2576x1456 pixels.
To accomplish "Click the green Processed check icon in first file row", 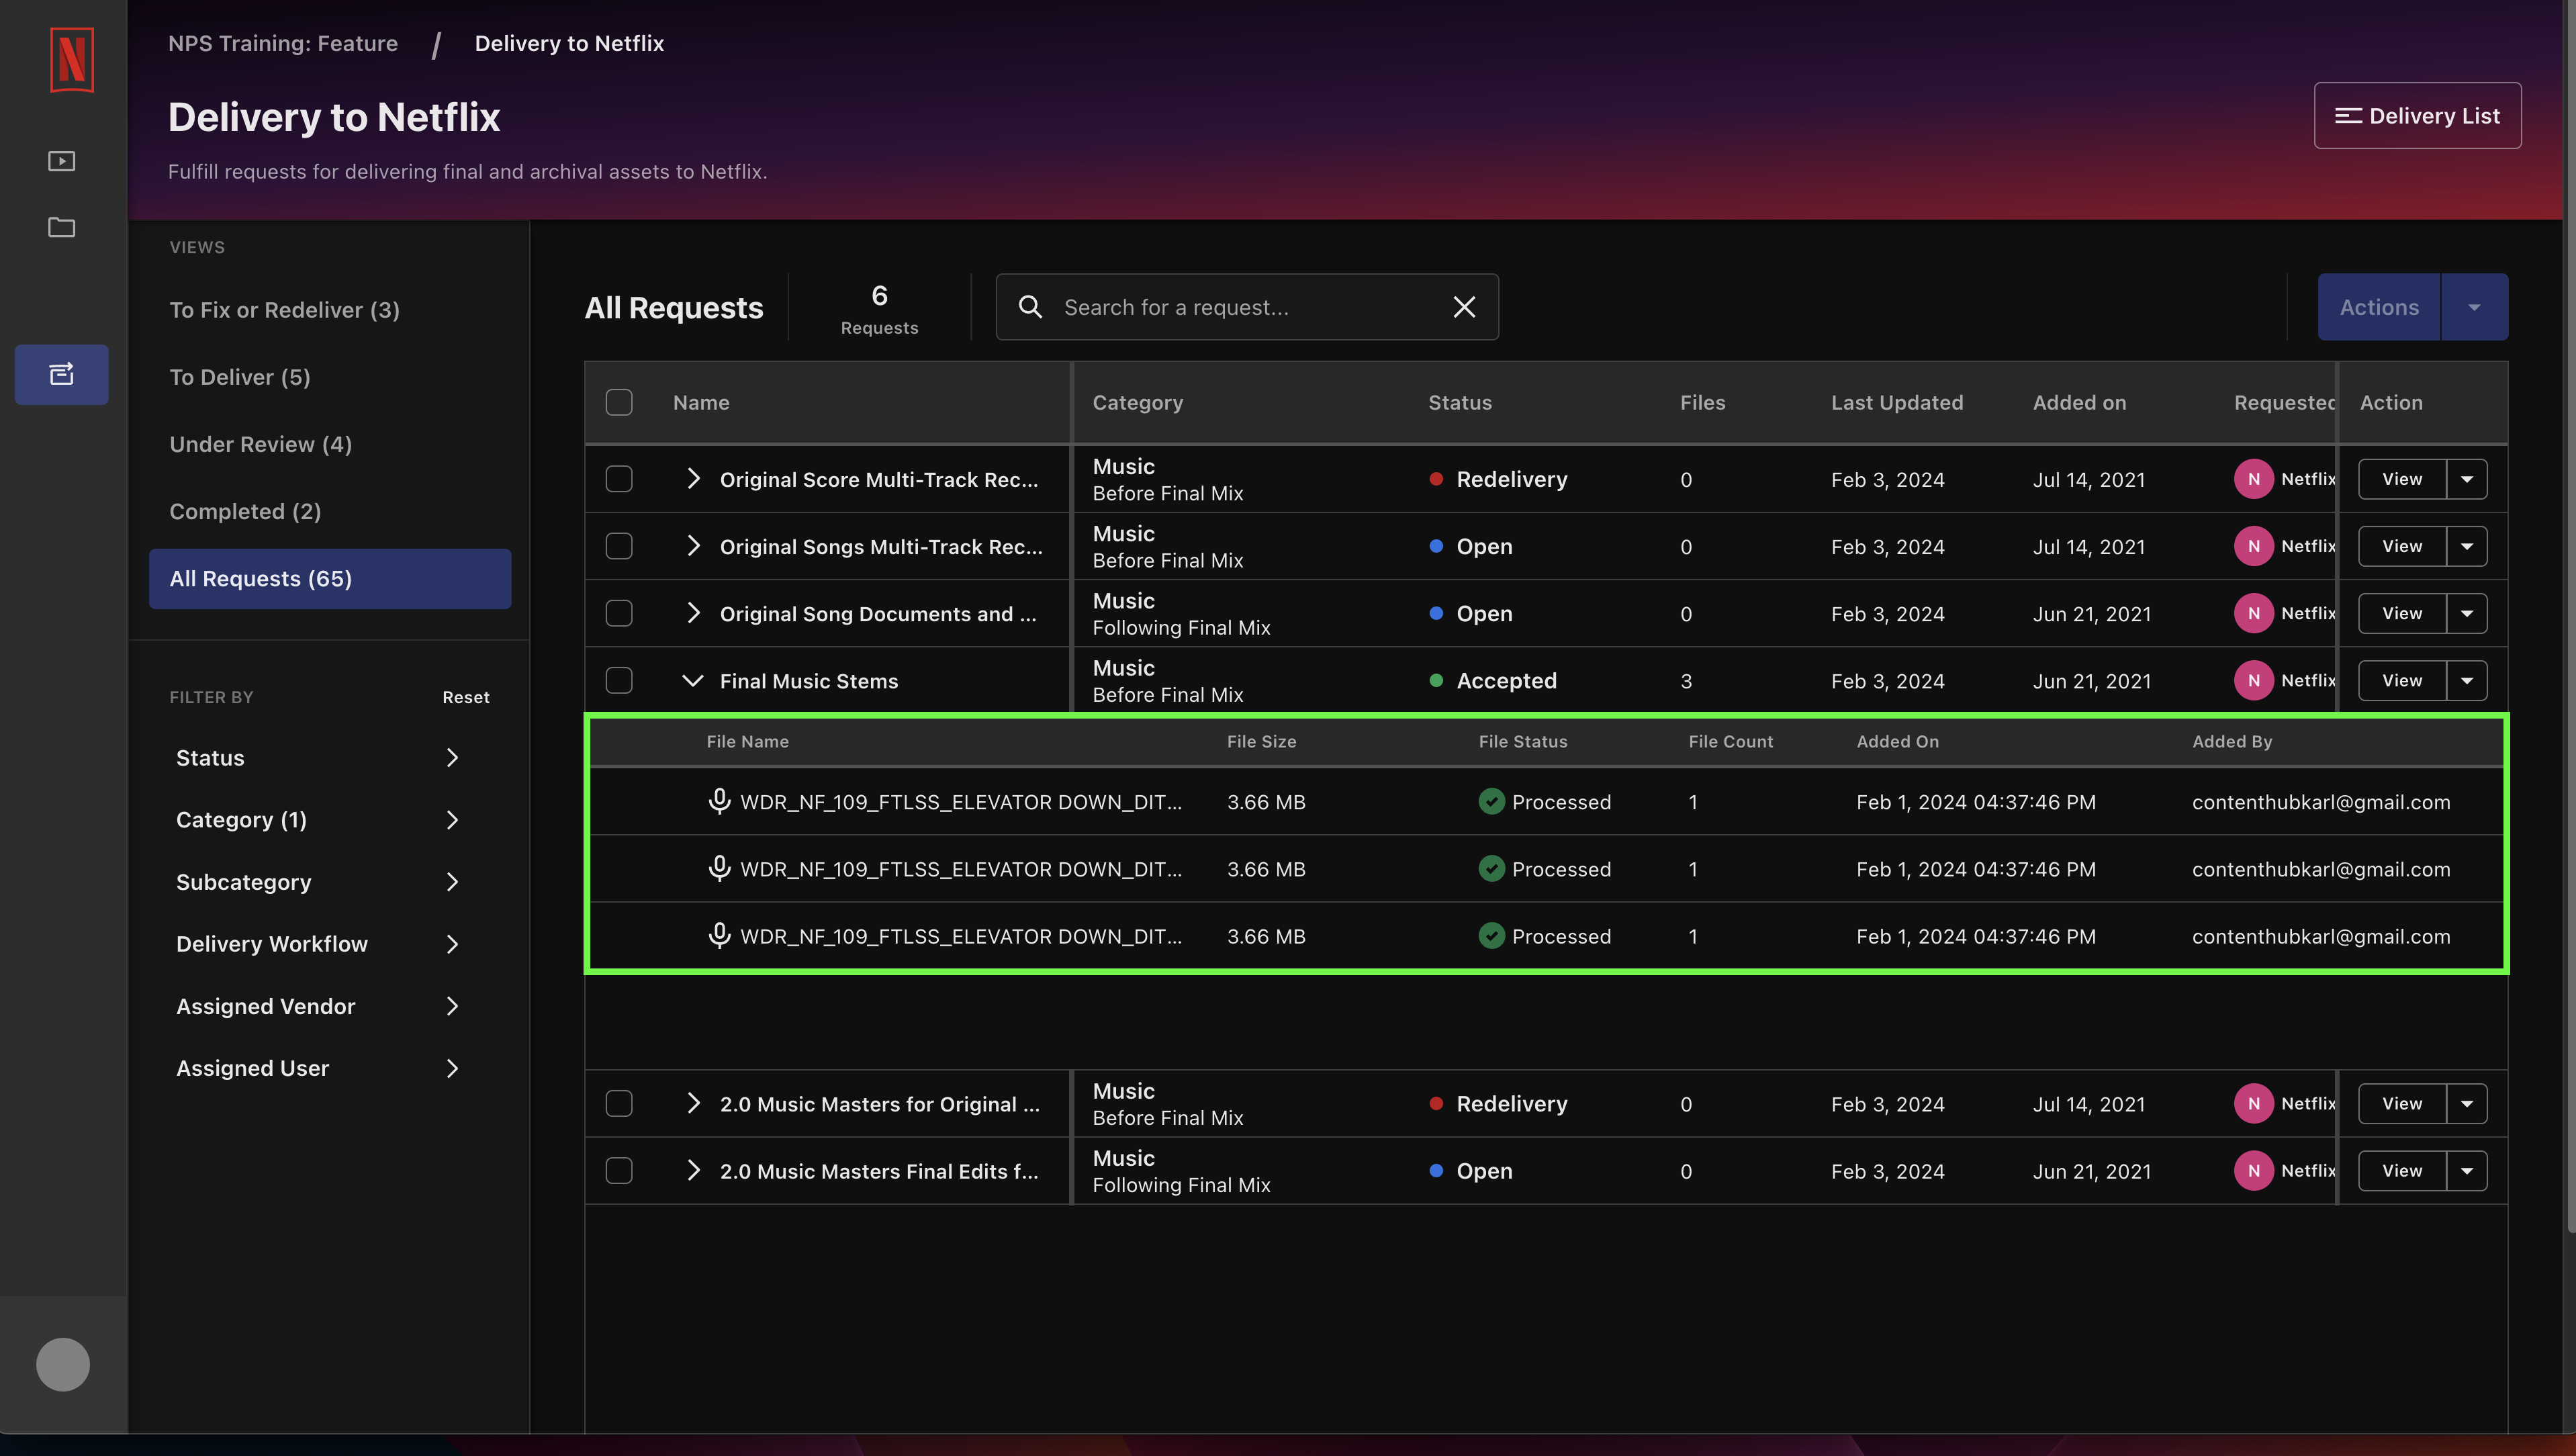I will point(1491,801).
